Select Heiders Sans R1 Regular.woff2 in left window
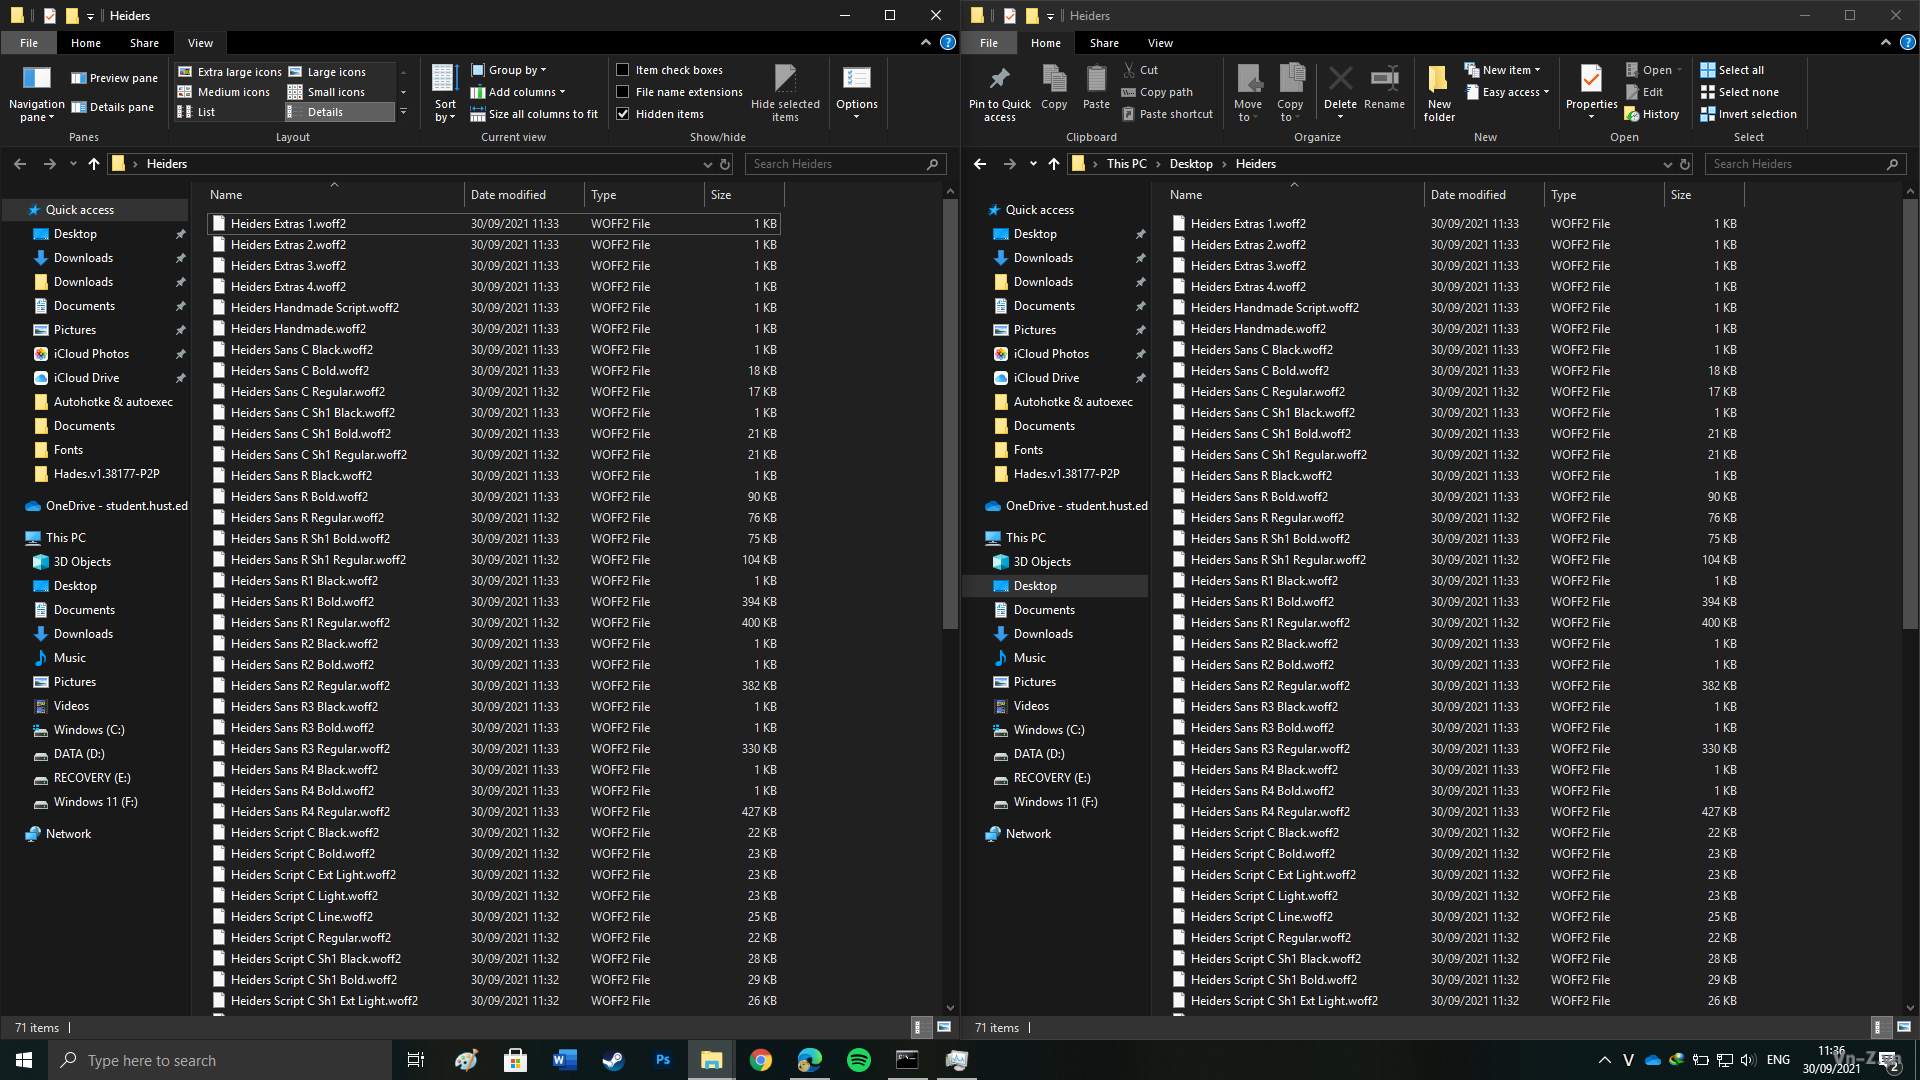This screenshot has height=1080, width=1920. (493, 623)
